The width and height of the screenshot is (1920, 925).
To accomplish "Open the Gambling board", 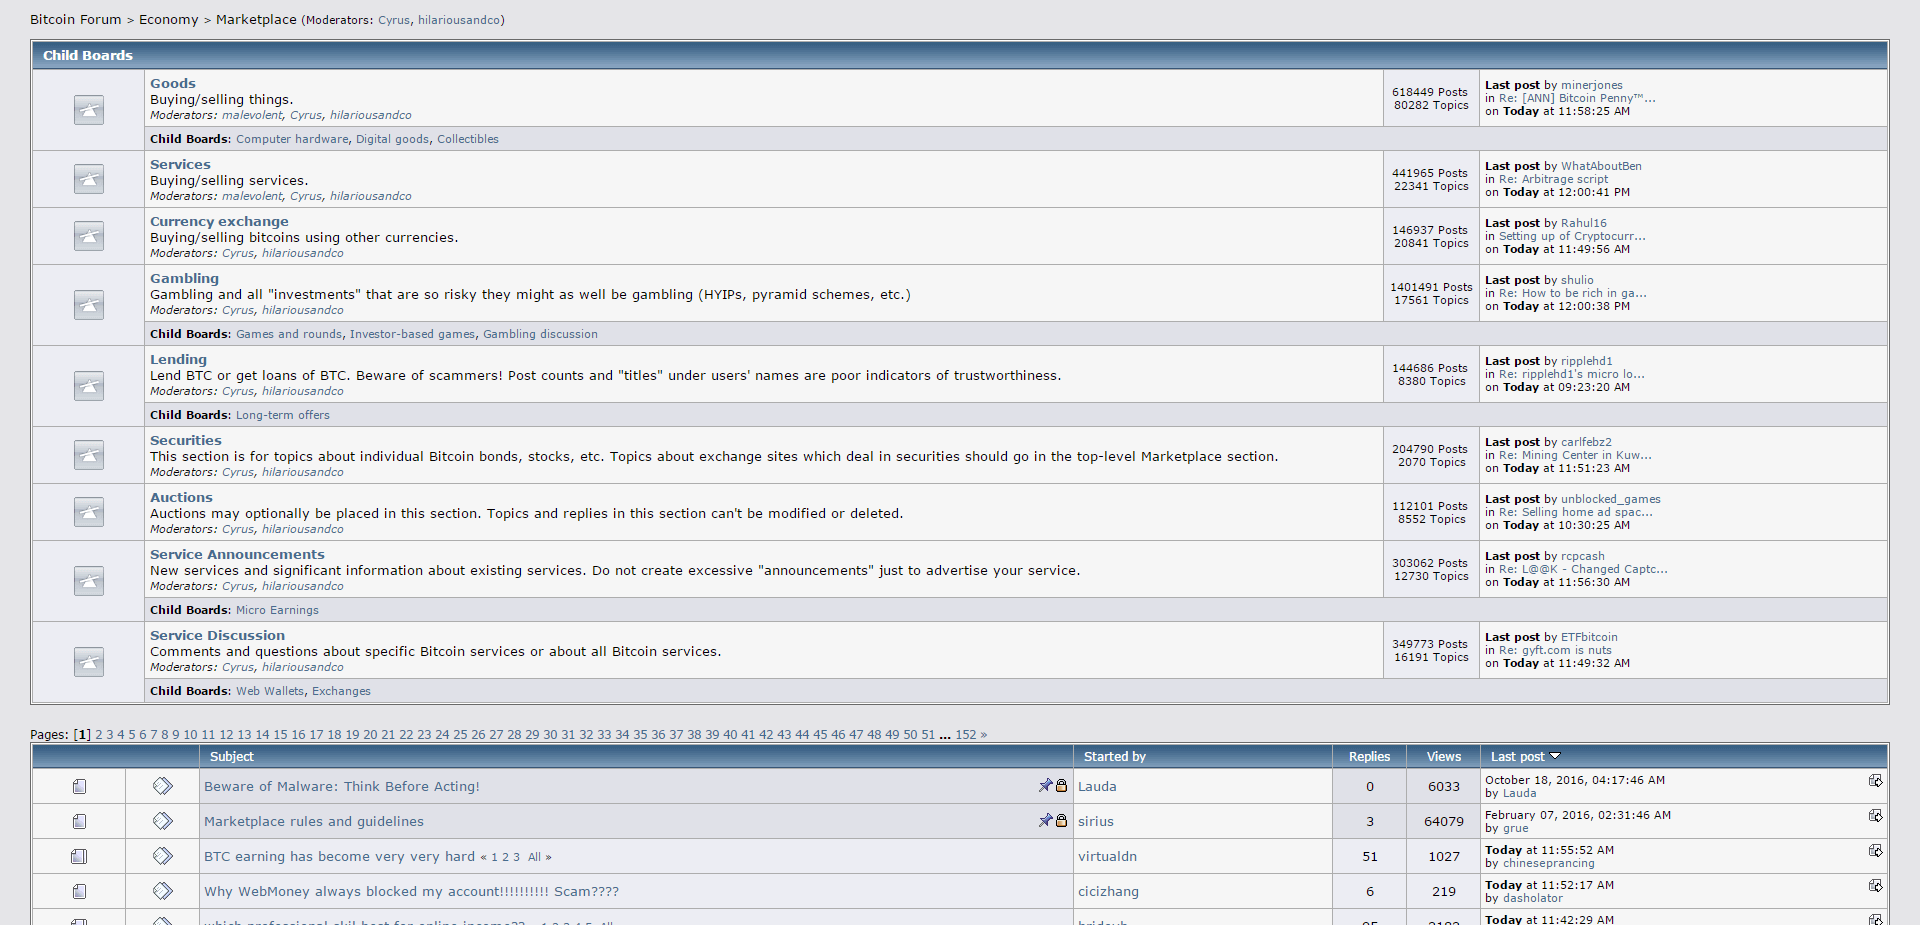I will 184,279.
